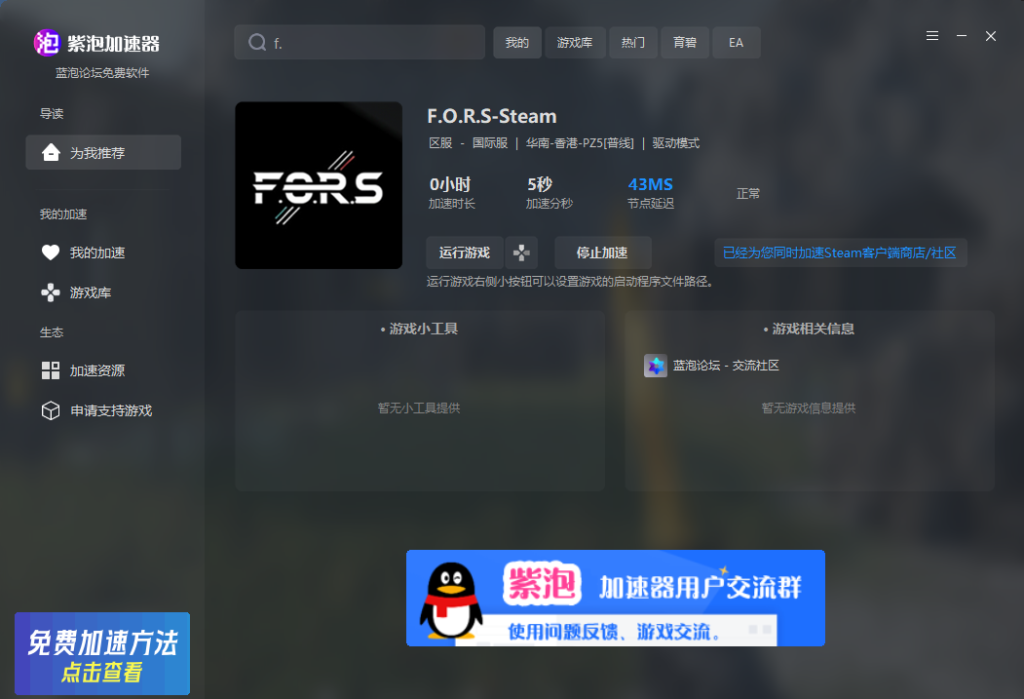Open the 育碧 tab
The height and width of the screenshot is (699, 1024).
tap(684, 42)
